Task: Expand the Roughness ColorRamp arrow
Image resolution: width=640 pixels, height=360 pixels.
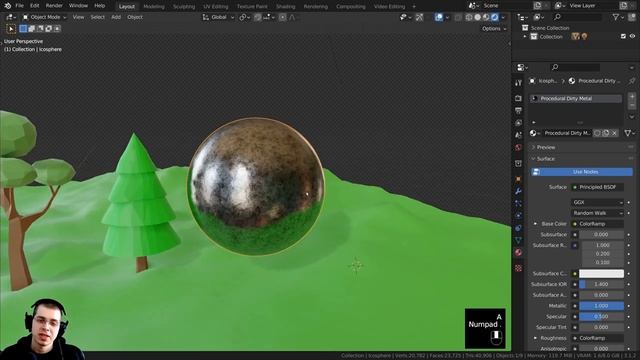Action: point(535,338)
